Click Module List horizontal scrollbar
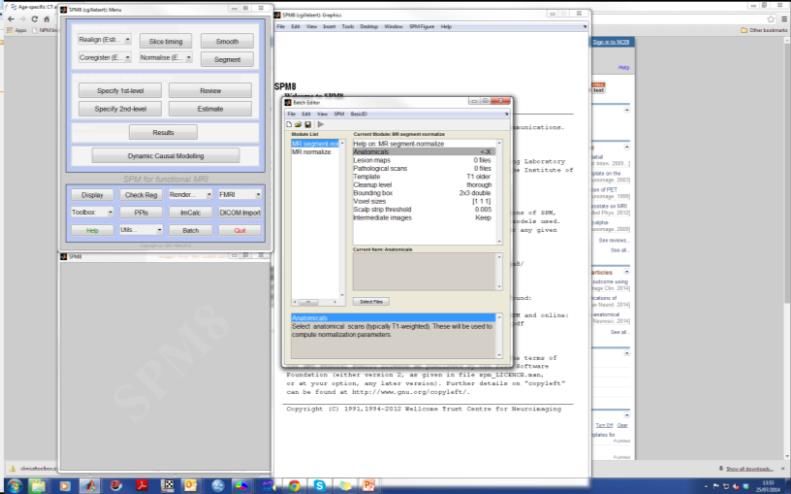The image size is (791, 494). click(x=314, y=302)
